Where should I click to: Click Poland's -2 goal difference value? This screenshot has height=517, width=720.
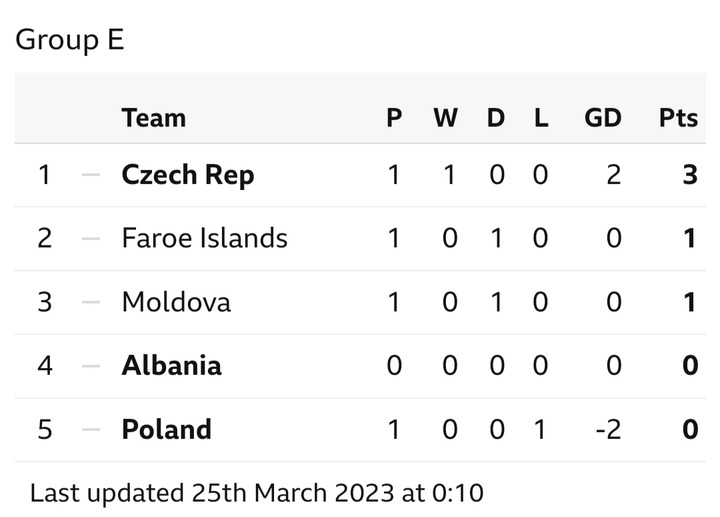coord(608,430)
